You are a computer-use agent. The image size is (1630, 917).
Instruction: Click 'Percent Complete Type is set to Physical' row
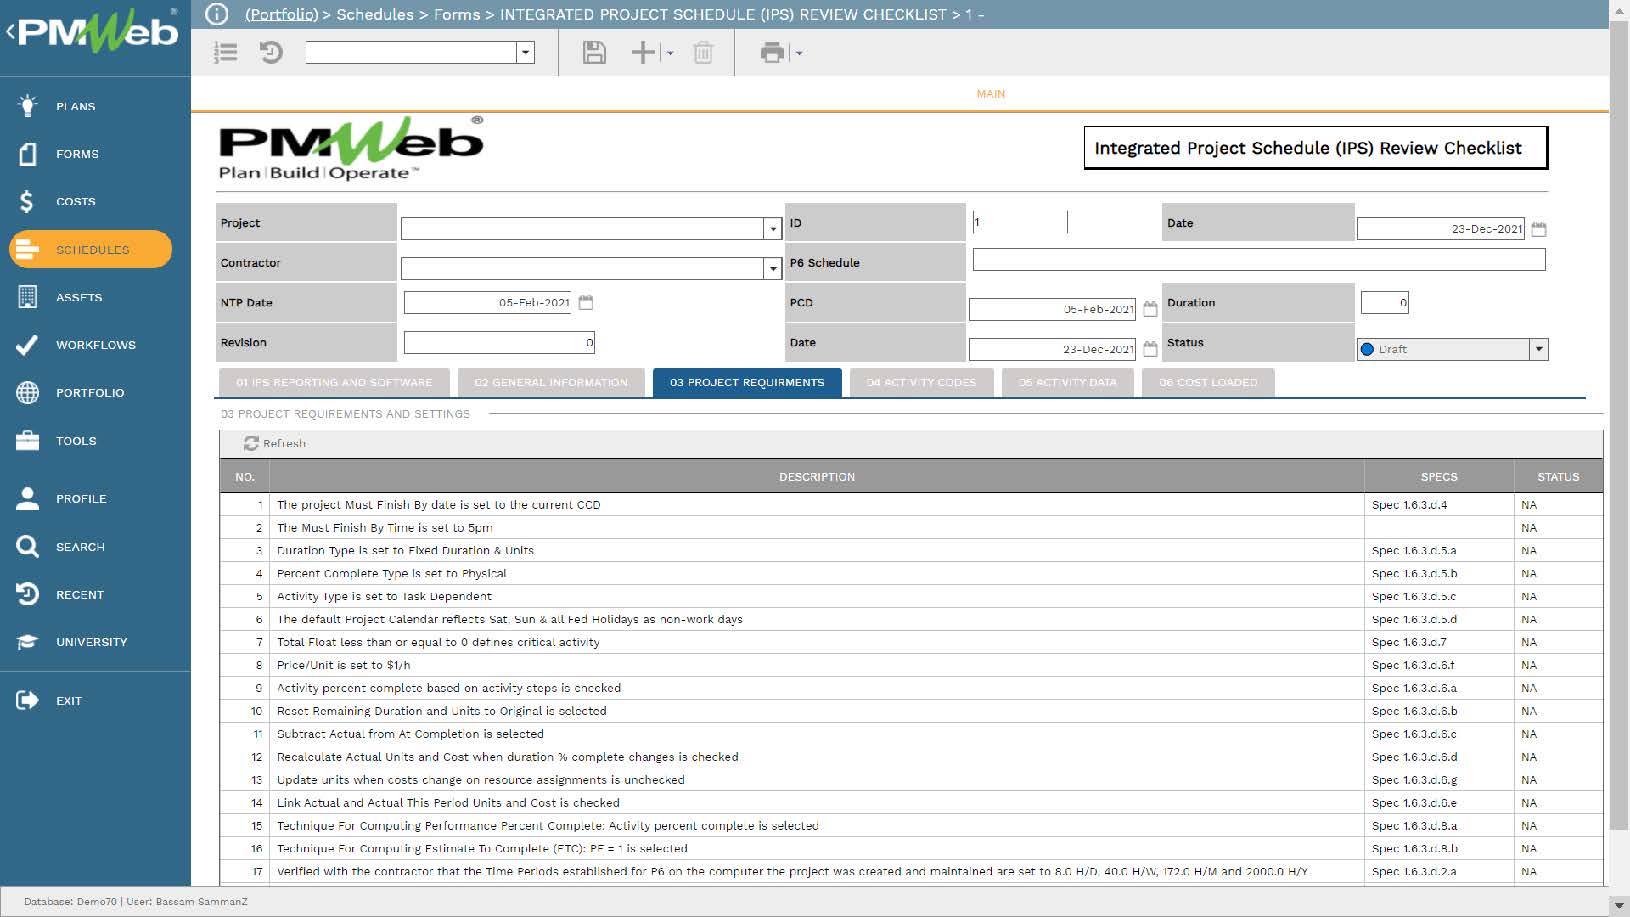(x=911, y=574)
